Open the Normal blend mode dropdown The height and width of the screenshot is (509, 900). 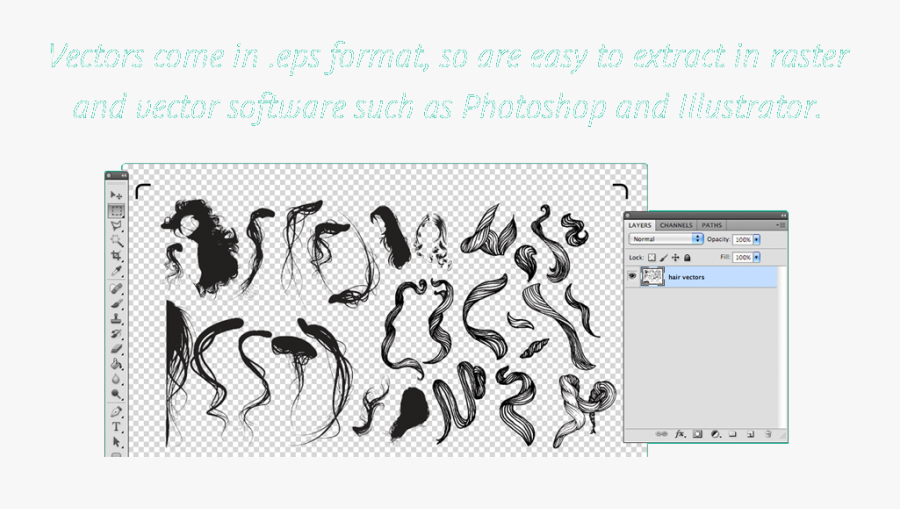coord(666,239)
